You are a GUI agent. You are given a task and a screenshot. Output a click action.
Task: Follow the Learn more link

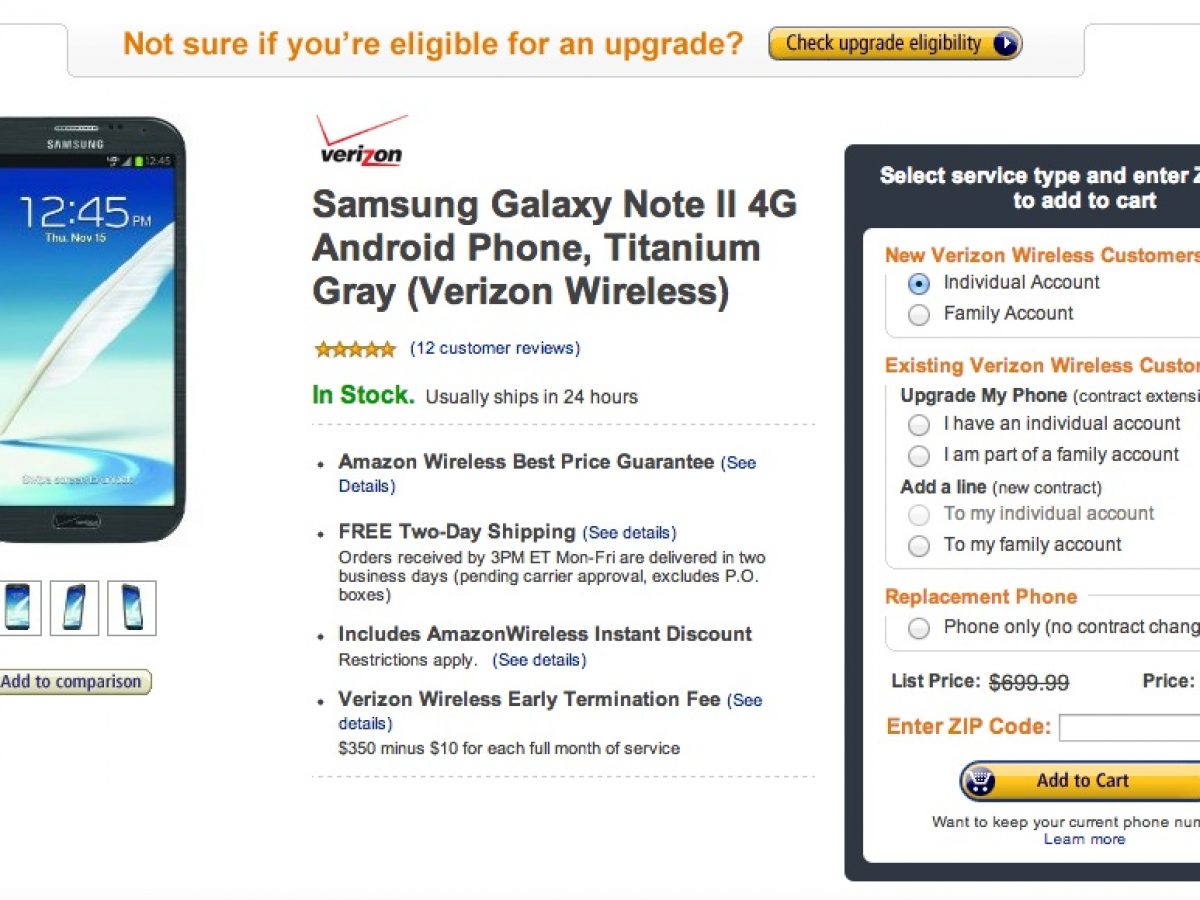[x=1084, y=839]
